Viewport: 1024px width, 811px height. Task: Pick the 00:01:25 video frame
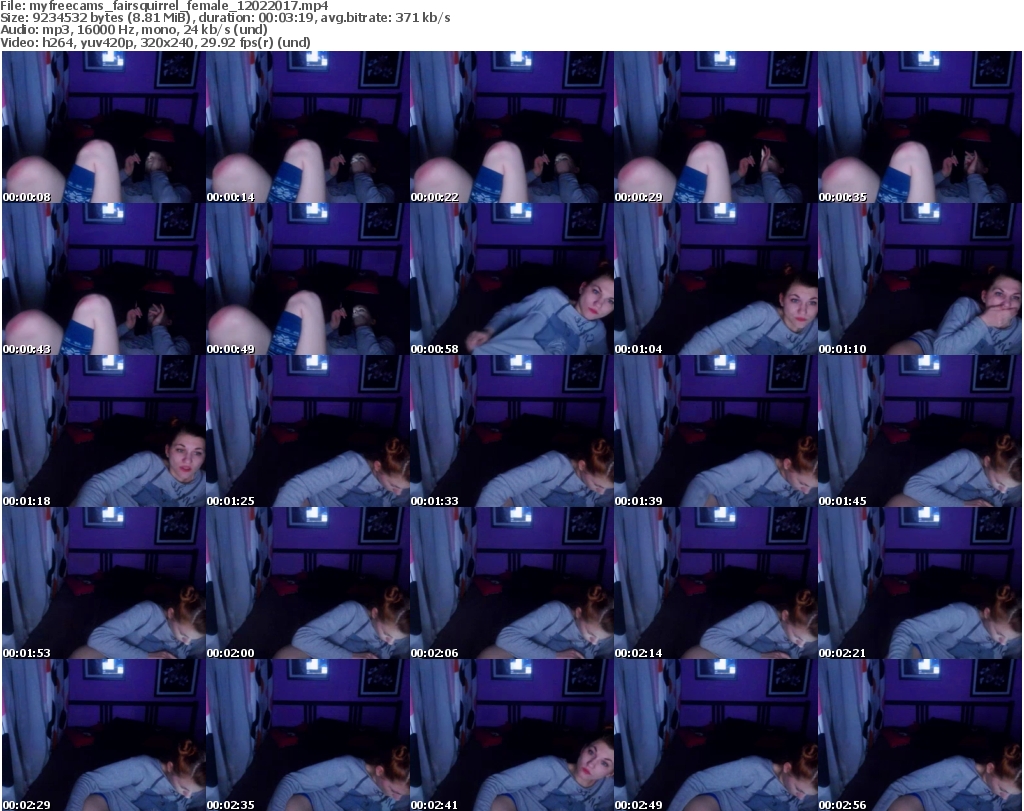coord(308,431)
